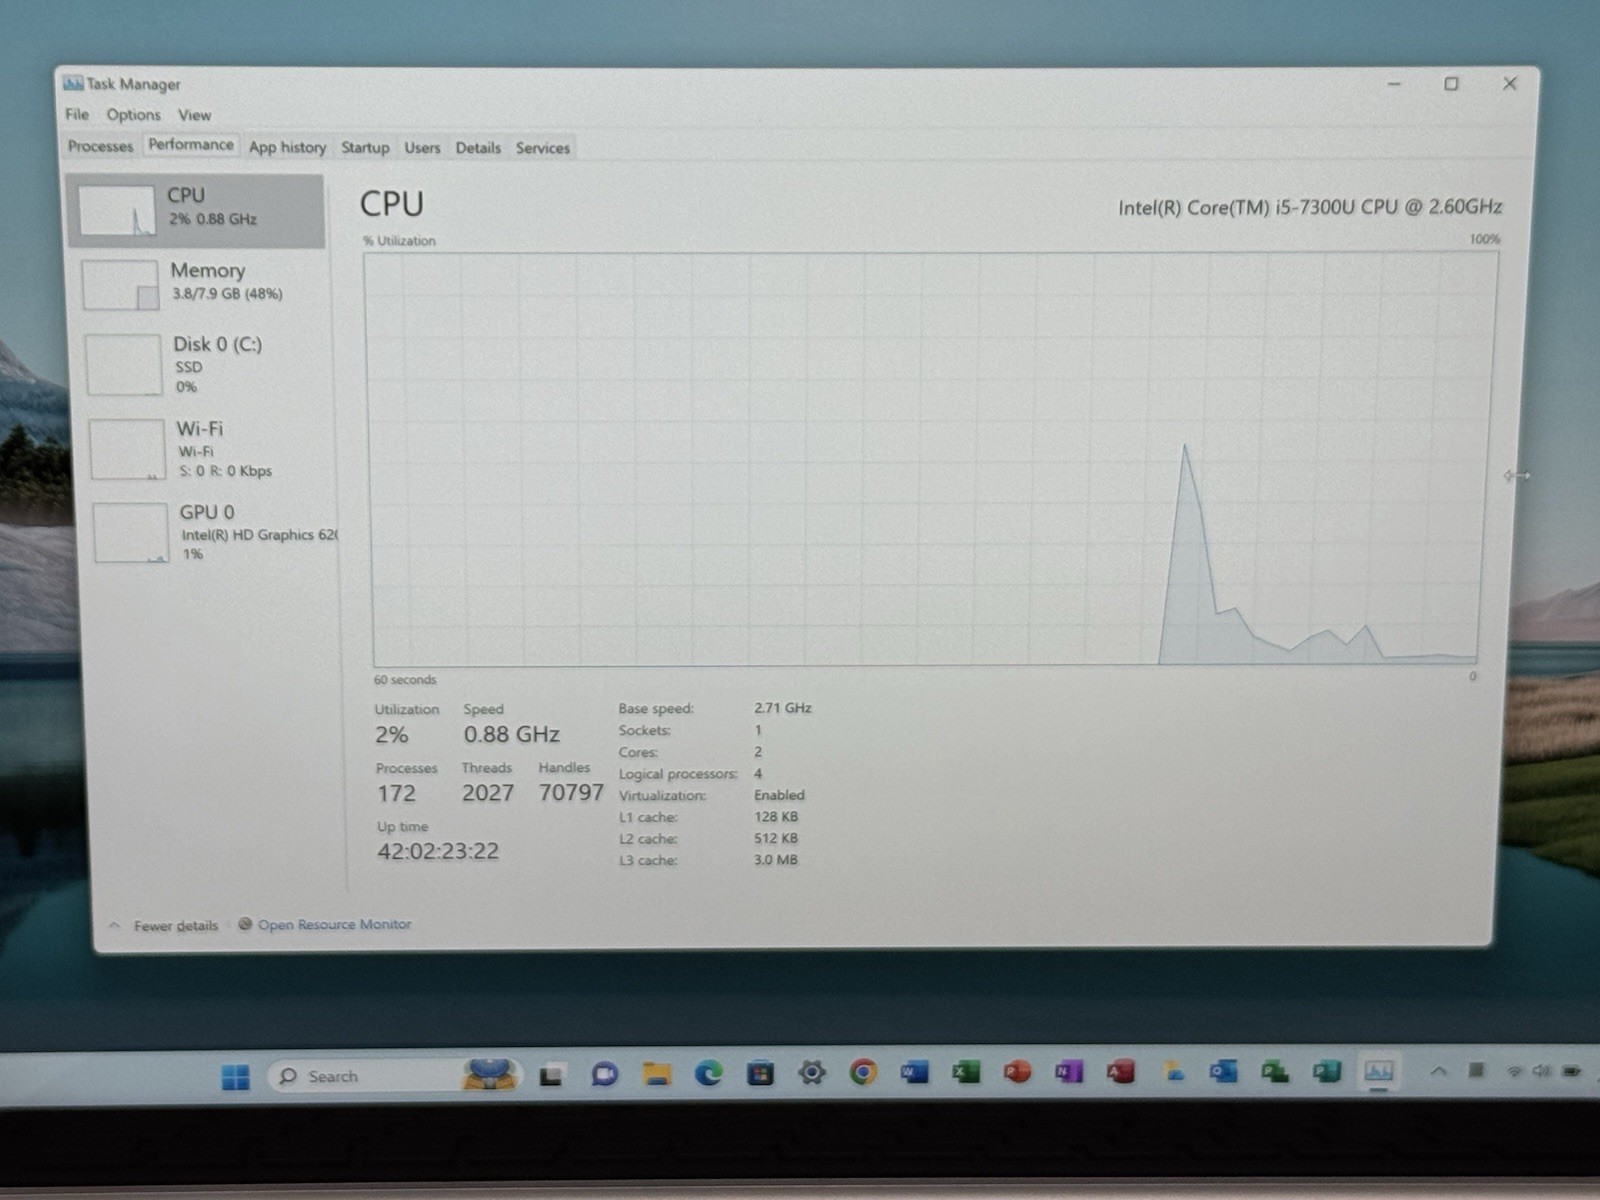
Task: Open the Options menu
Action: (x=134, y=115)
